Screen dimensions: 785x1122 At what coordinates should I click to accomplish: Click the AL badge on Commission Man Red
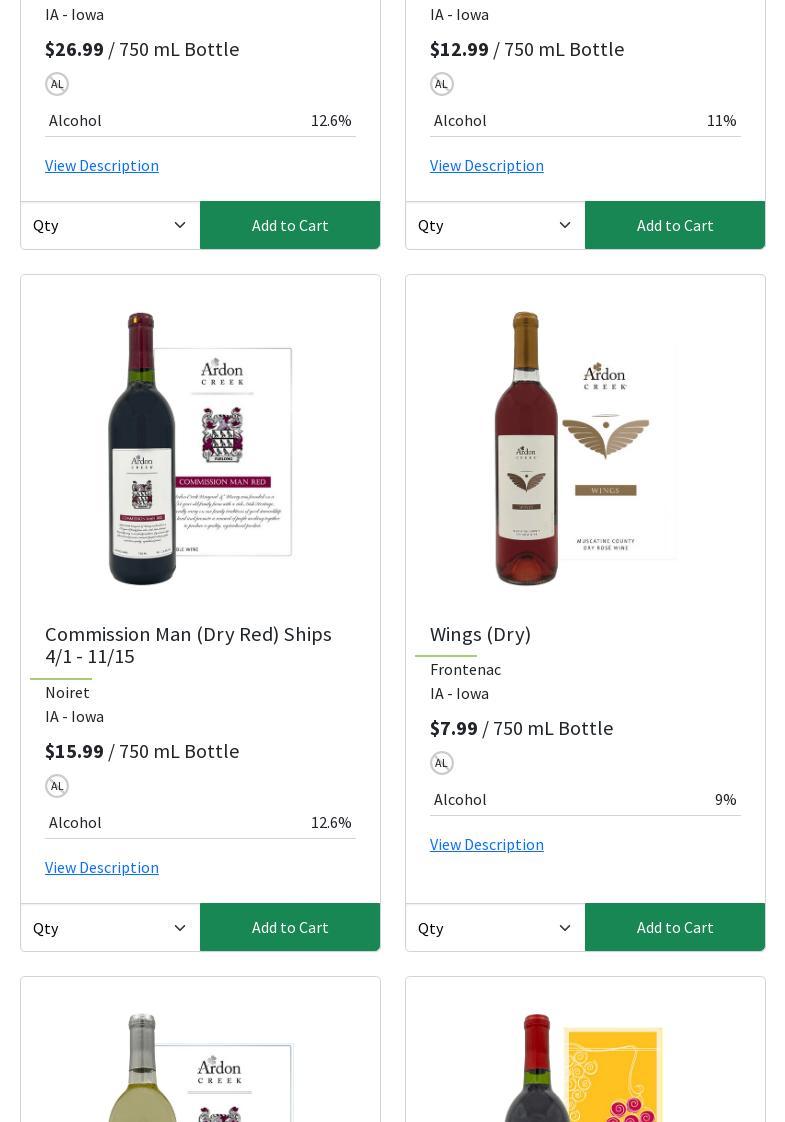tap(57, 786)
